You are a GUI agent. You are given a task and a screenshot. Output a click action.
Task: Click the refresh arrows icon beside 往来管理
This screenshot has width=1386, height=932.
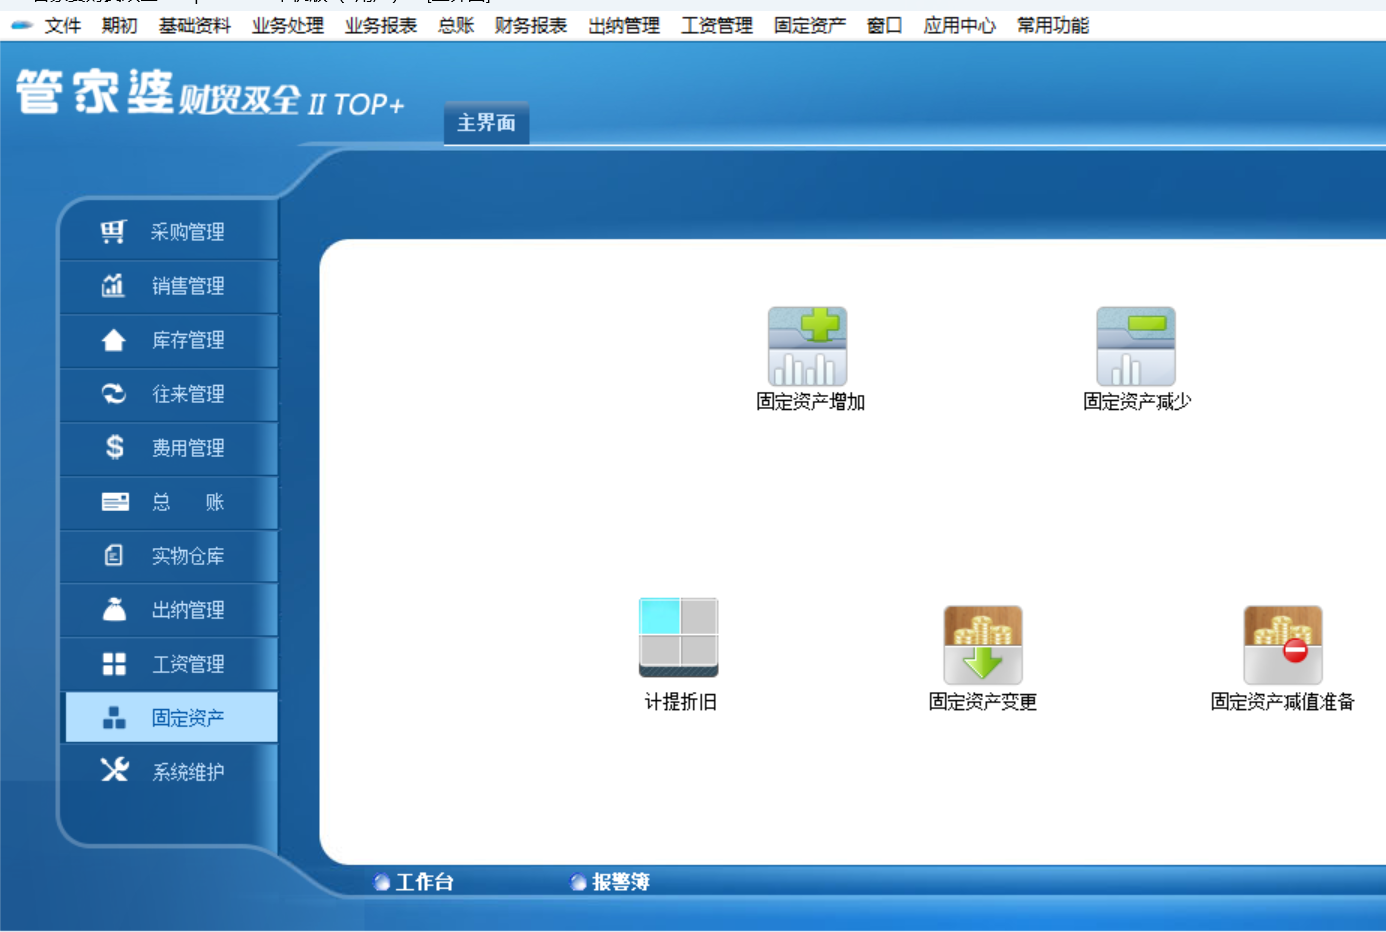114,394
